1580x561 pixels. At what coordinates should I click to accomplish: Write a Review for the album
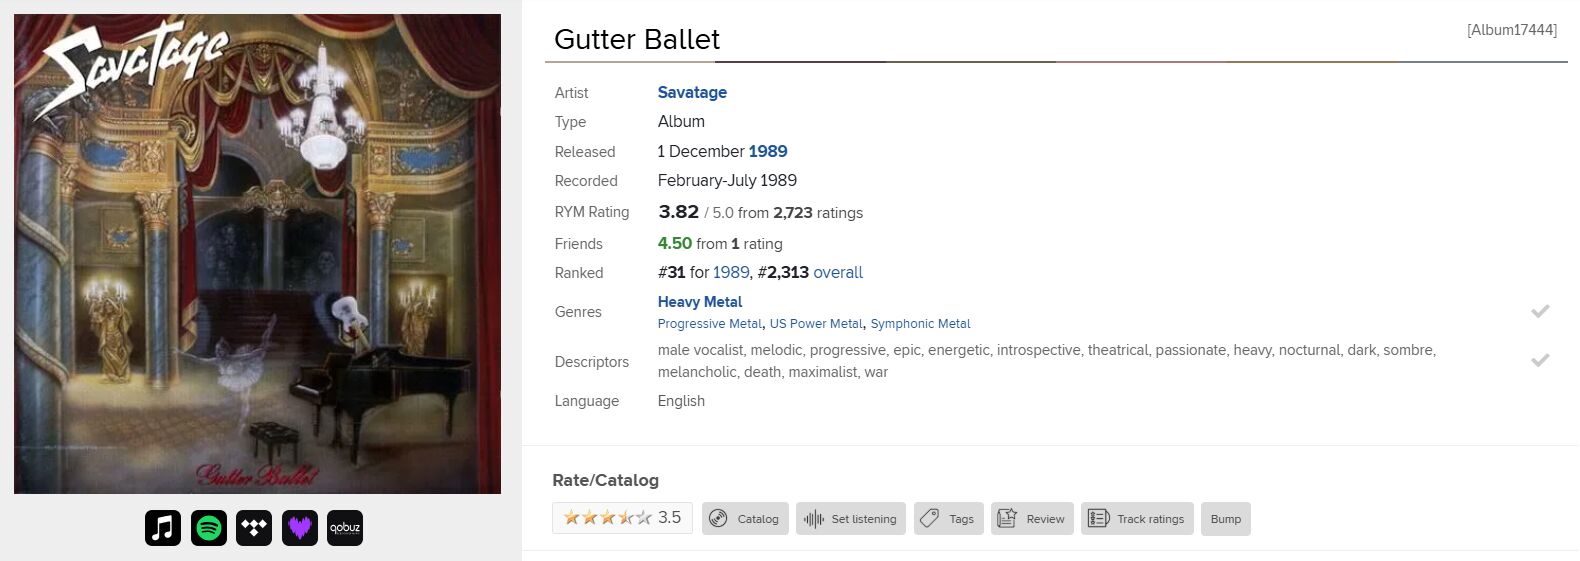[1032, 518]
